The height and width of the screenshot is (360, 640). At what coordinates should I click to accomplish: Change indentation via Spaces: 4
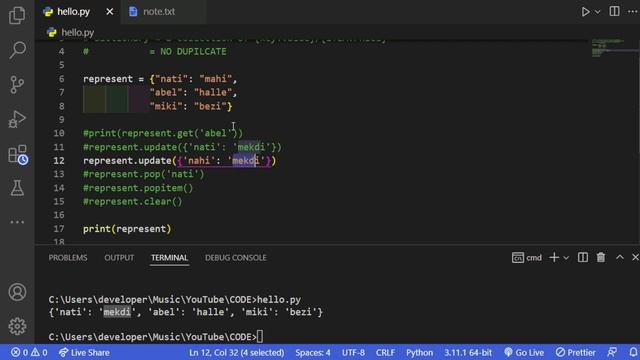[313, 352]
